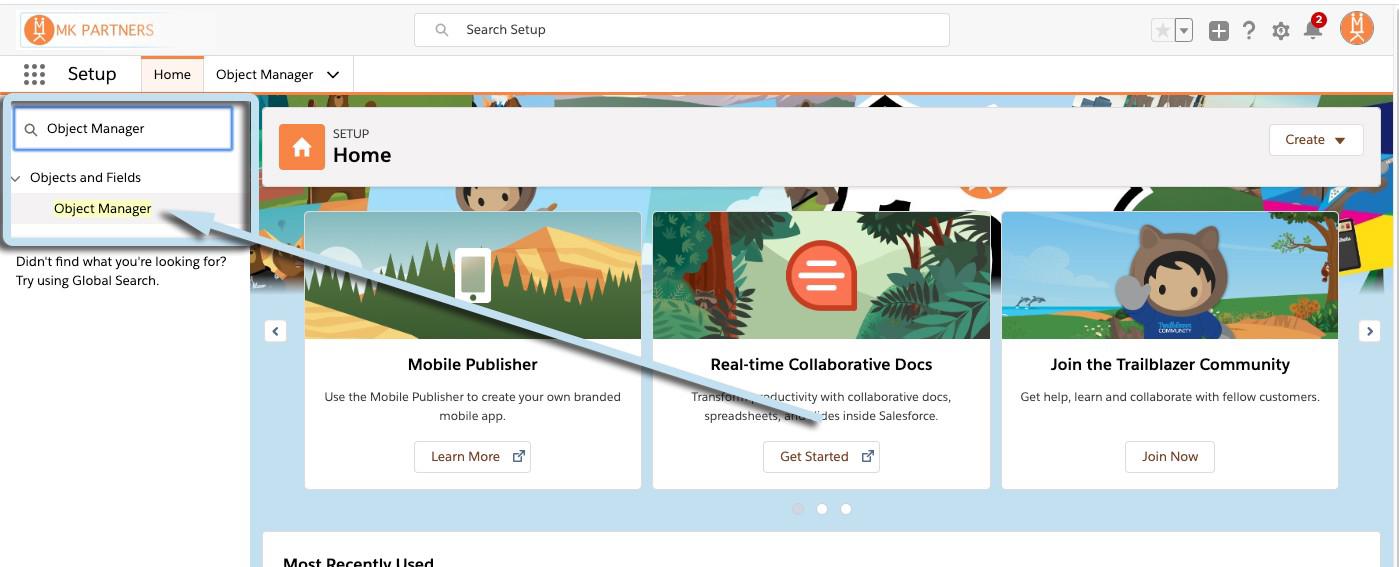
Task: Click the help question mark icon
Action: (1249, 31)
